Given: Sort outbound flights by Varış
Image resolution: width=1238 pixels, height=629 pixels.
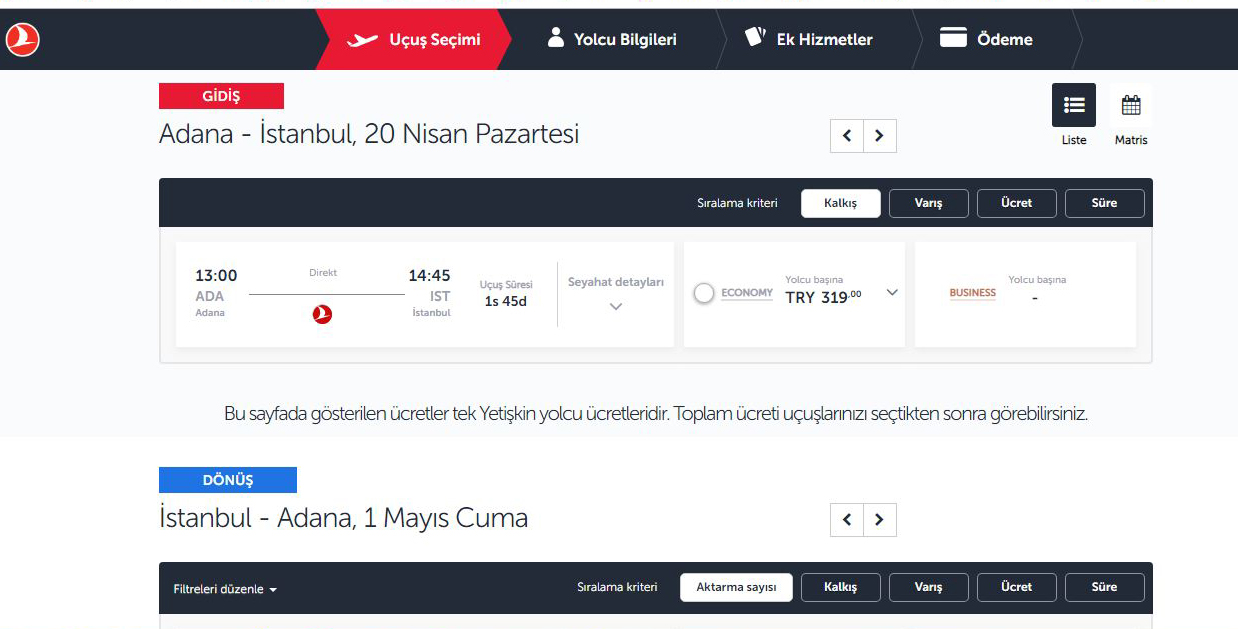Looking at the screenshot, I should point(929,203).
